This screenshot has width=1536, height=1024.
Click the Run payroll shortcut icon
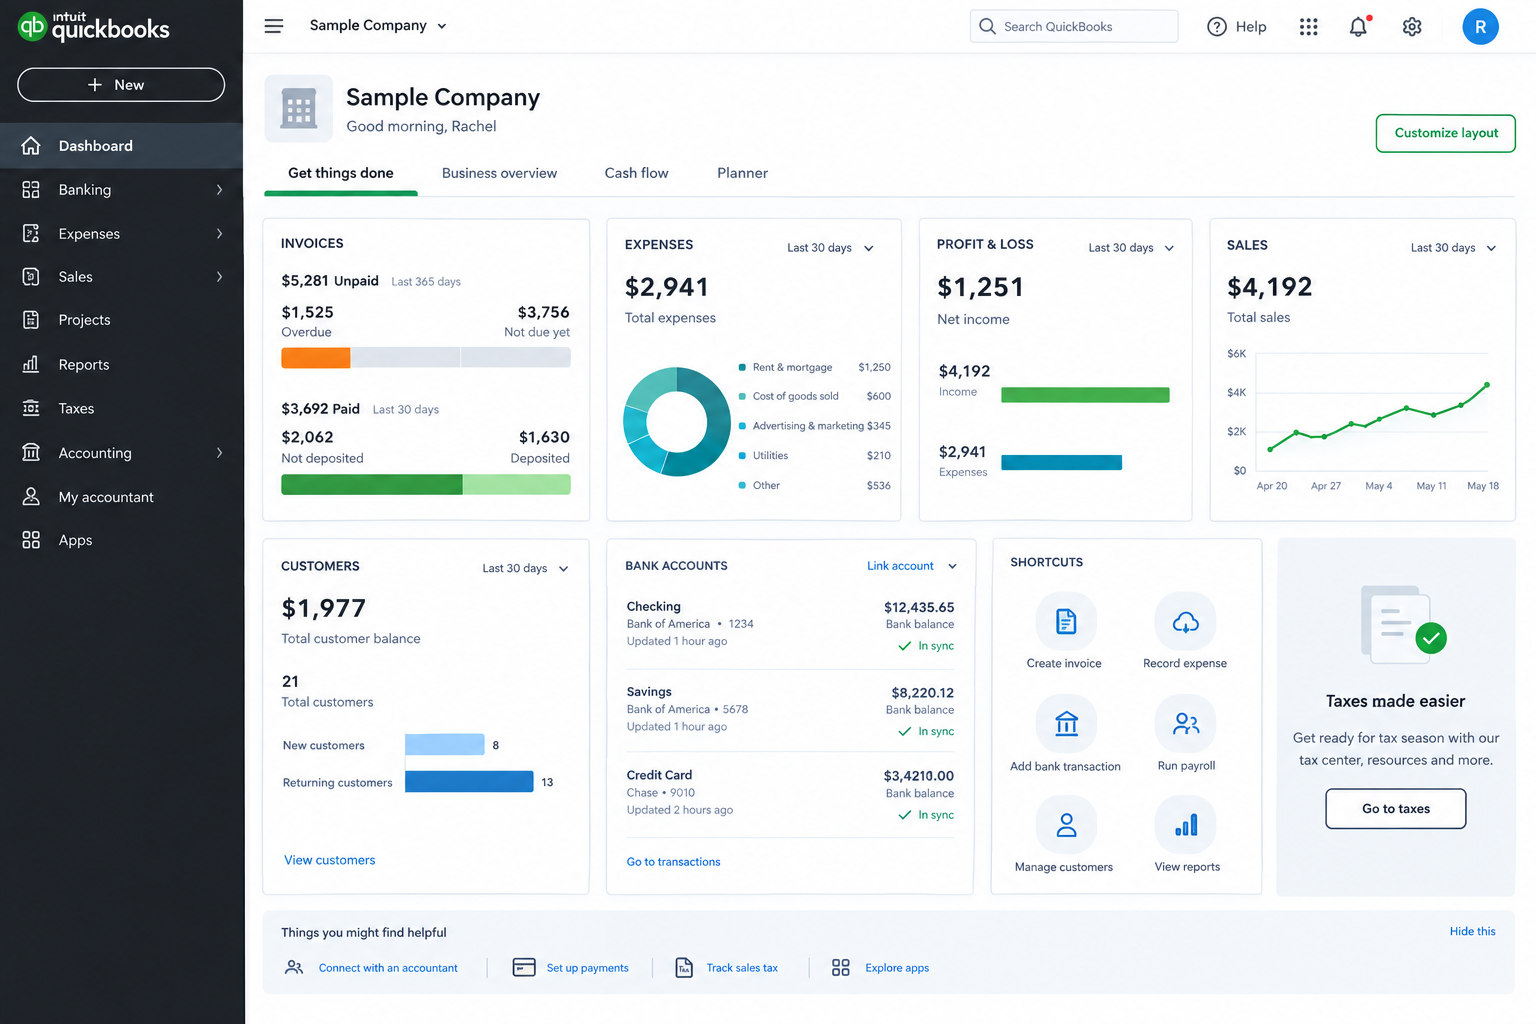(x=1185, y=723)
